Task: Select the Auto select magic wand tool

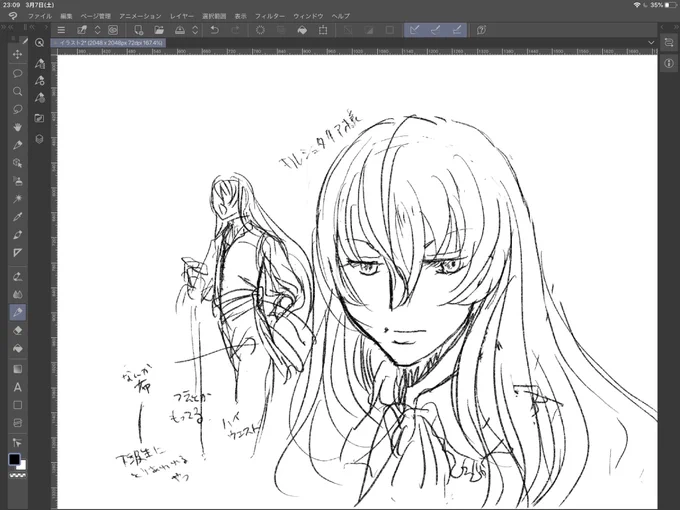Action: pyautogui.click(x=17, y=199)
